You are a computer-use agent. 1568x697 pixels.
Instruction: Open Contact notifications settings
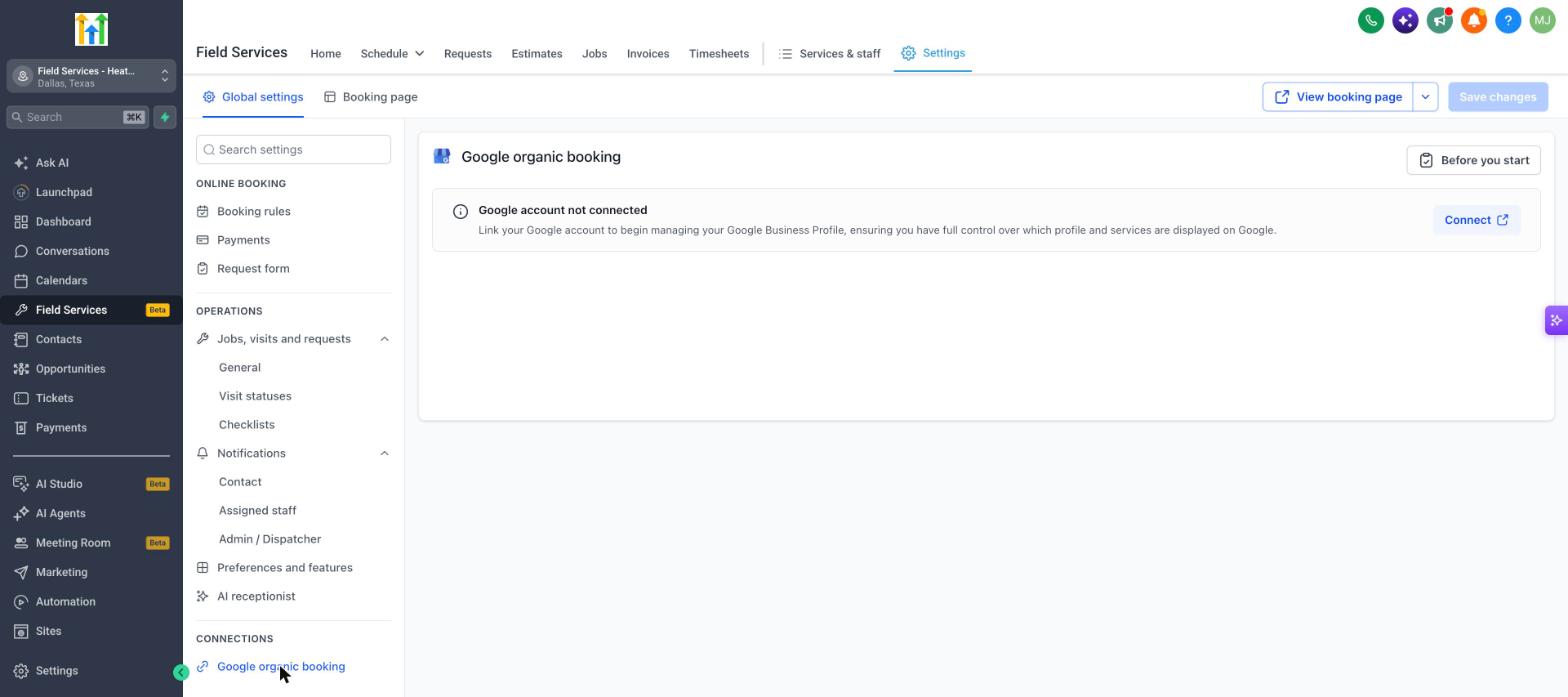click(x=240, y=482)
